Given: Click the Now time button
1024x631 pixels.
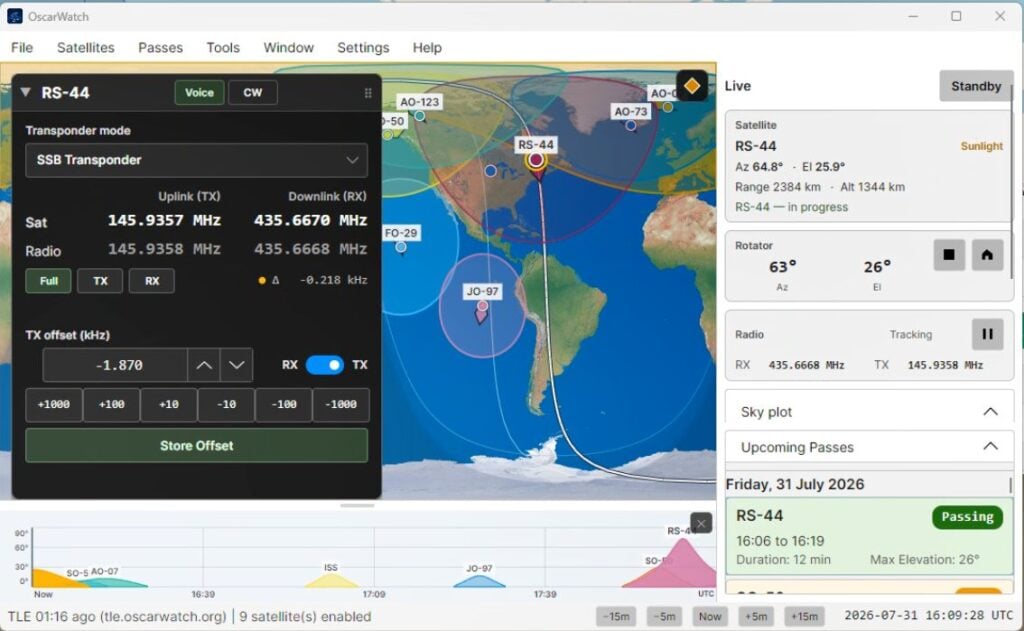Looking at the screenshot, I should (710, 616).
